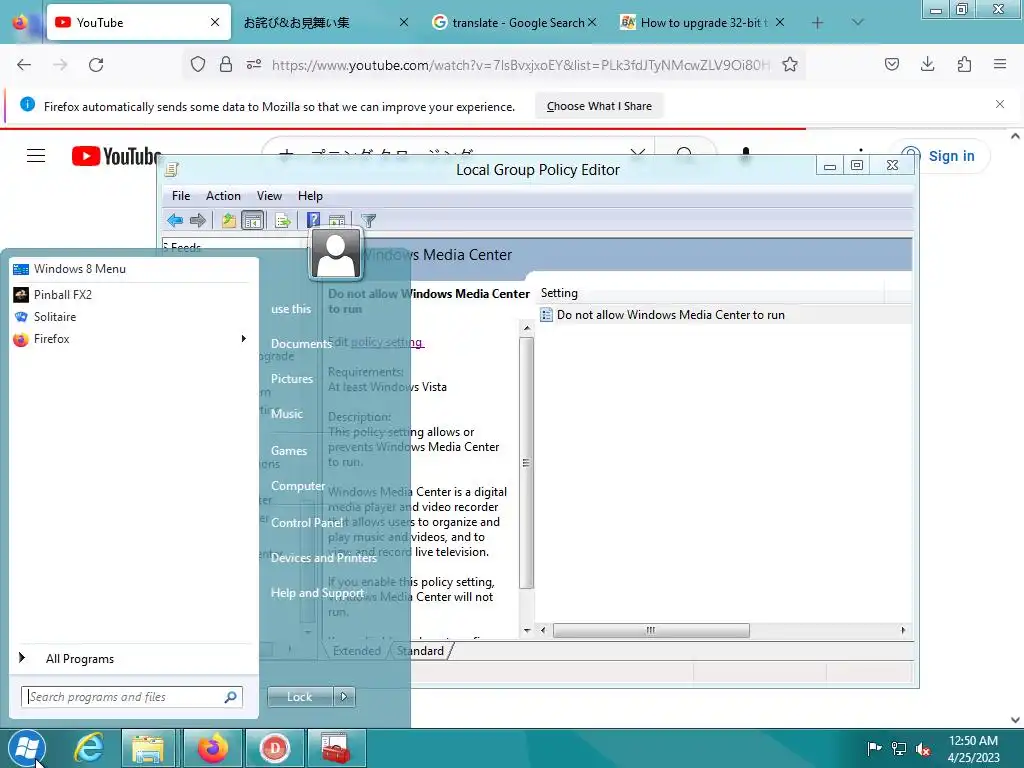Expand the Firefox submenu arrow in Start menu
The width and height of the screenshot is (1024, 768).
click(244, 338)
